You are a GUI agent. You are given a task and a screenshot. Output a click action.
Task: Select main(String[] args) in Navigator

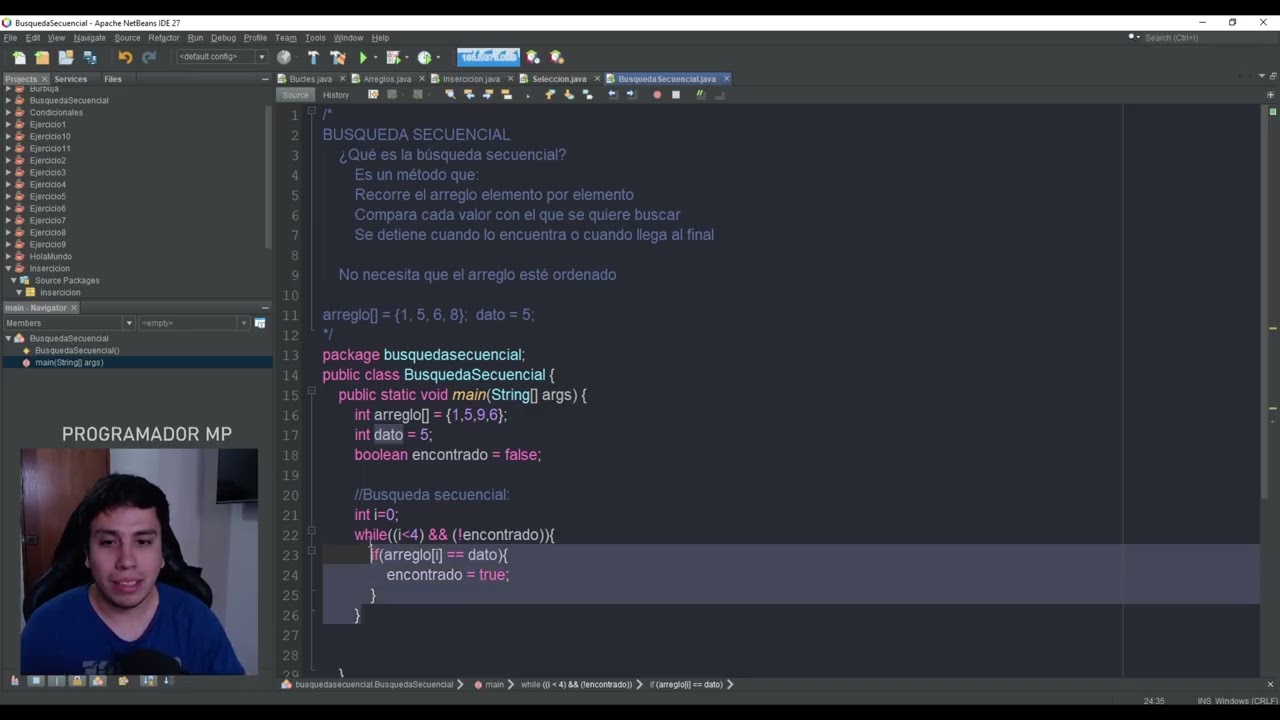[69, 362]
